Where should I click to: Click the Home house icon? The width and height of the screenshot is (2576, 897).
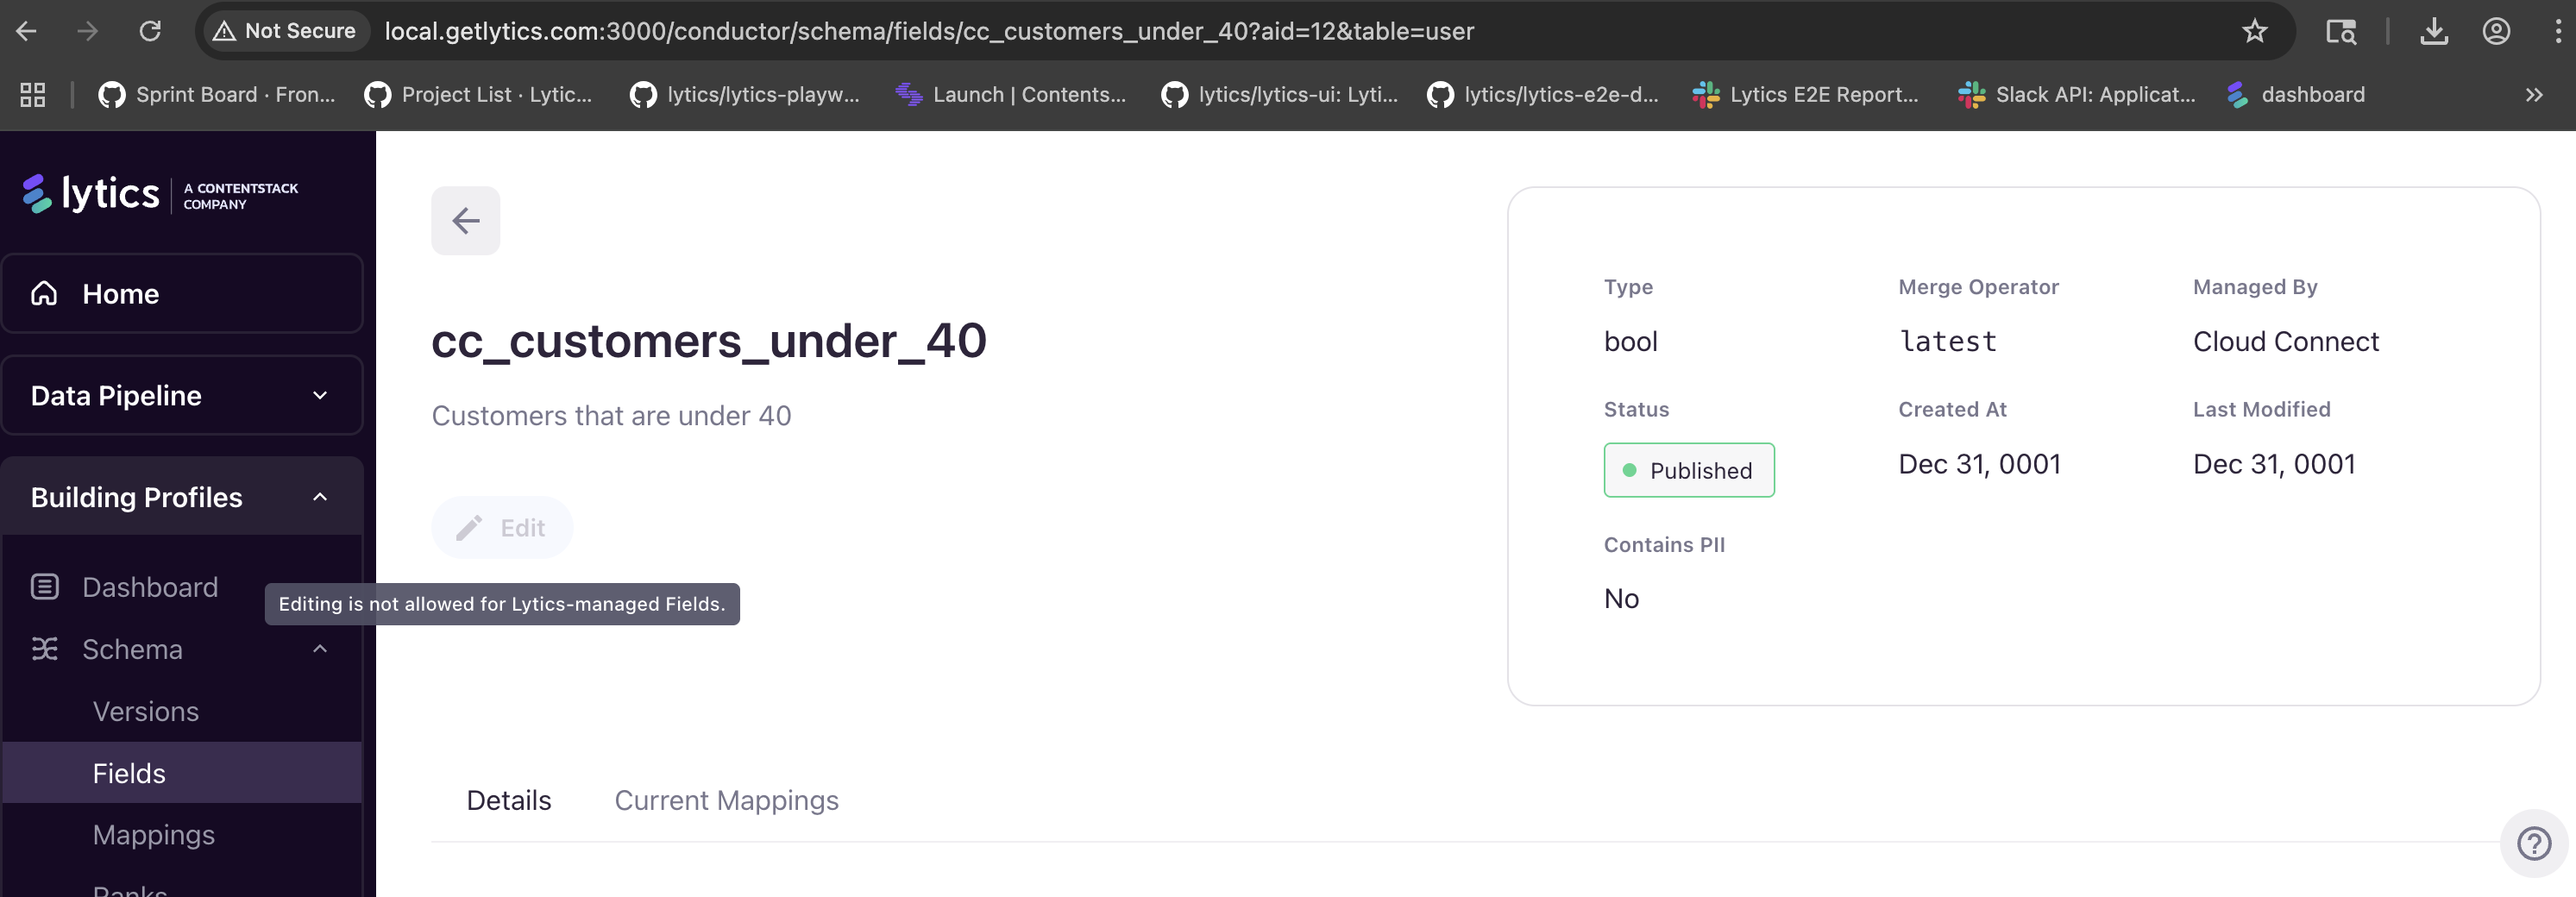coord(44,293)
